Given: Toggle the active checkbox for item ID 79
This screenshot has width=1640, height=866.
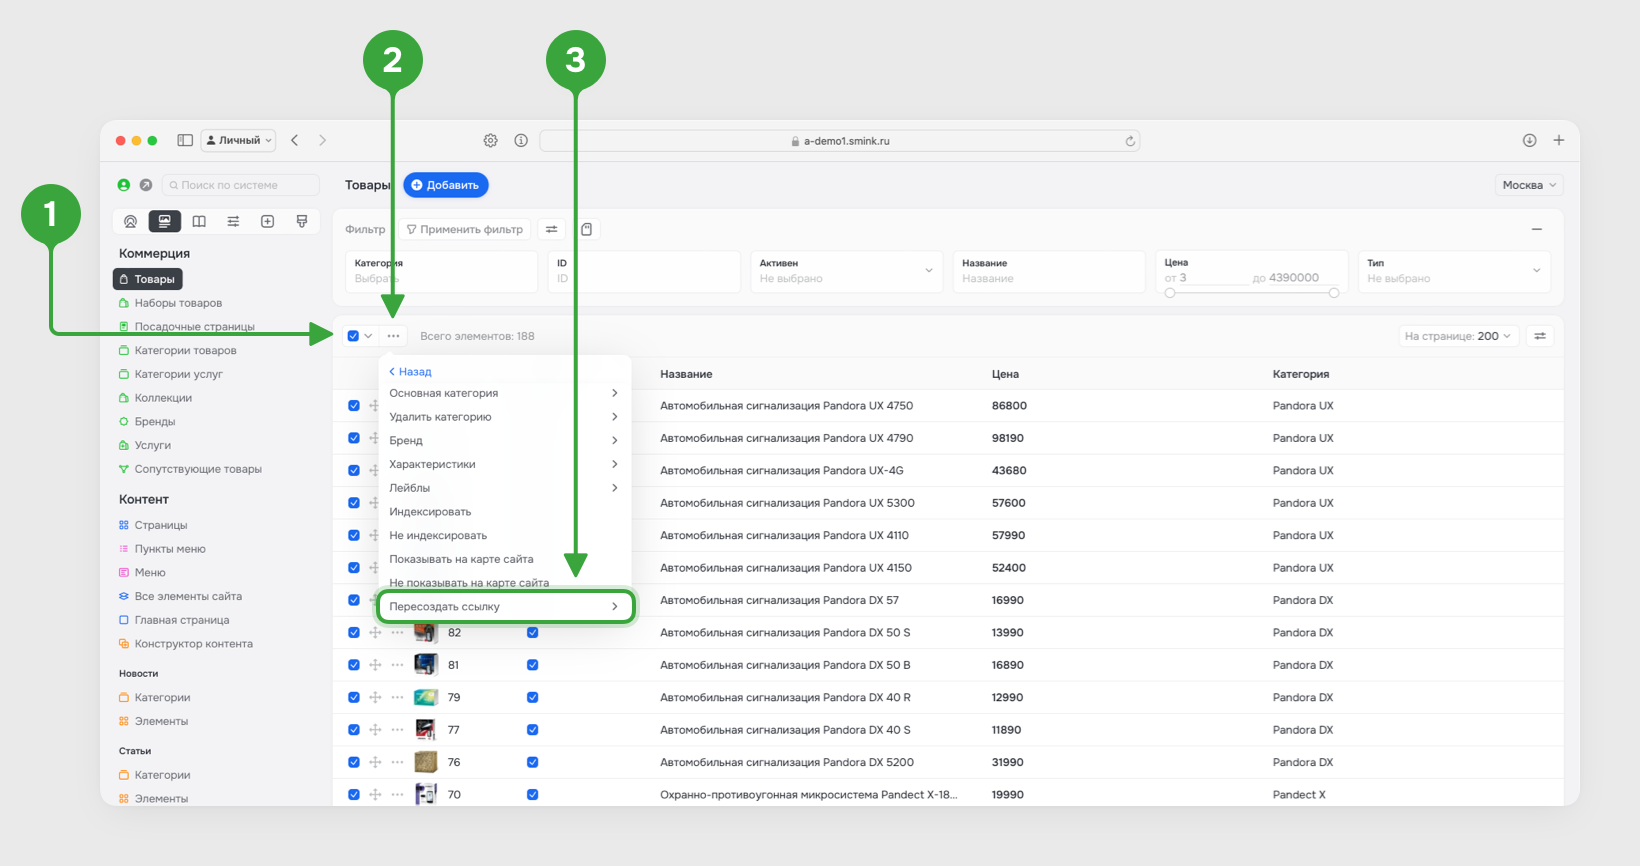Looking at the screenshot, I should [532, 697].
